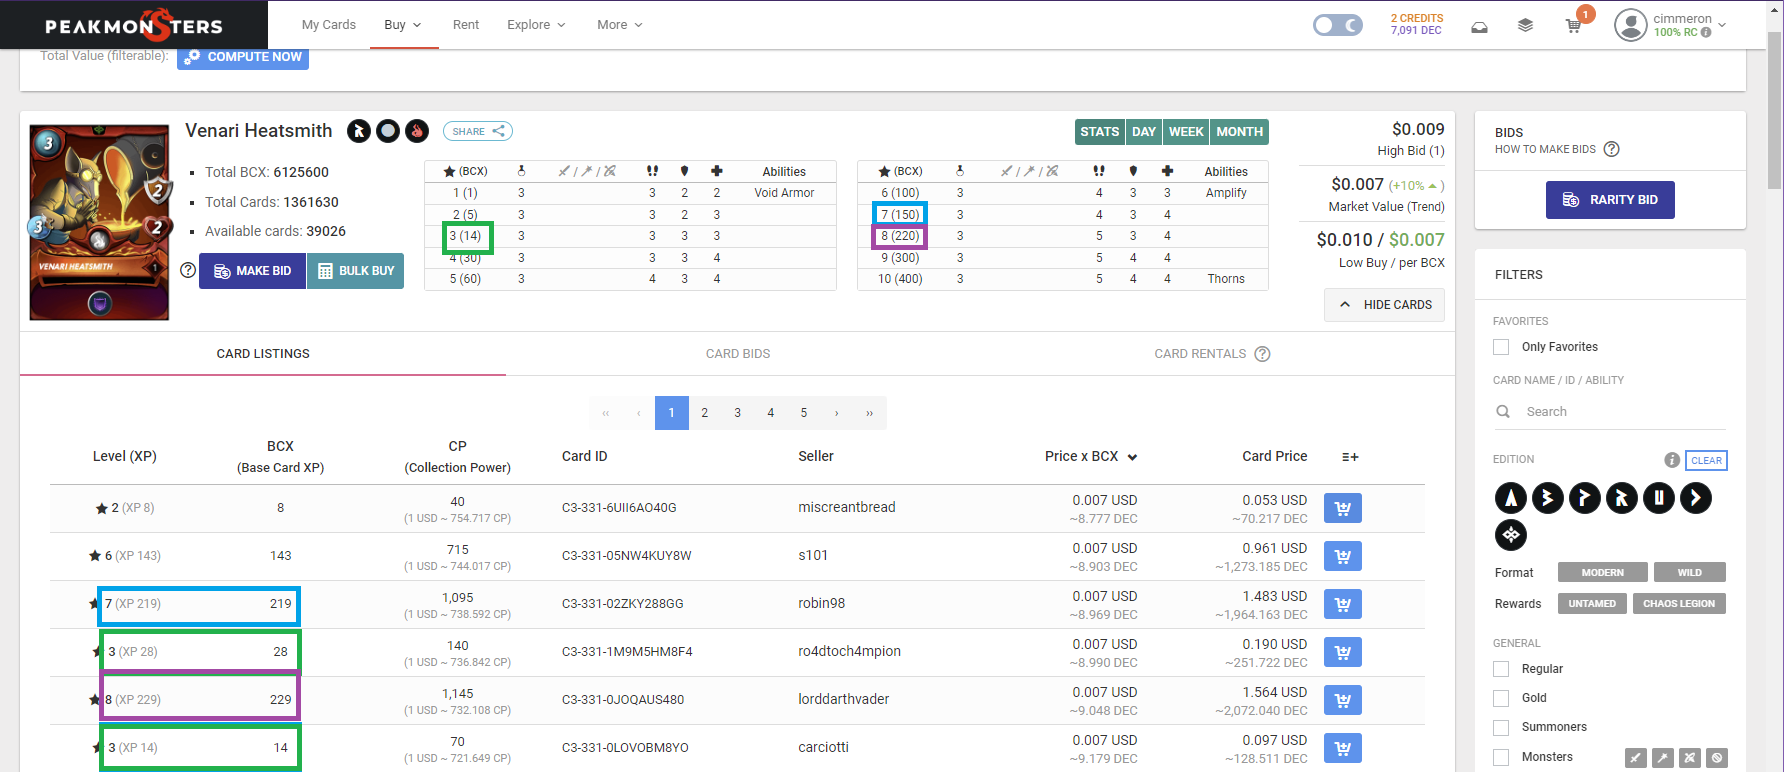The height and width of the screenshot is (772, 1785).
Task: Click the Edition info icon
Action: point(1672,460)
